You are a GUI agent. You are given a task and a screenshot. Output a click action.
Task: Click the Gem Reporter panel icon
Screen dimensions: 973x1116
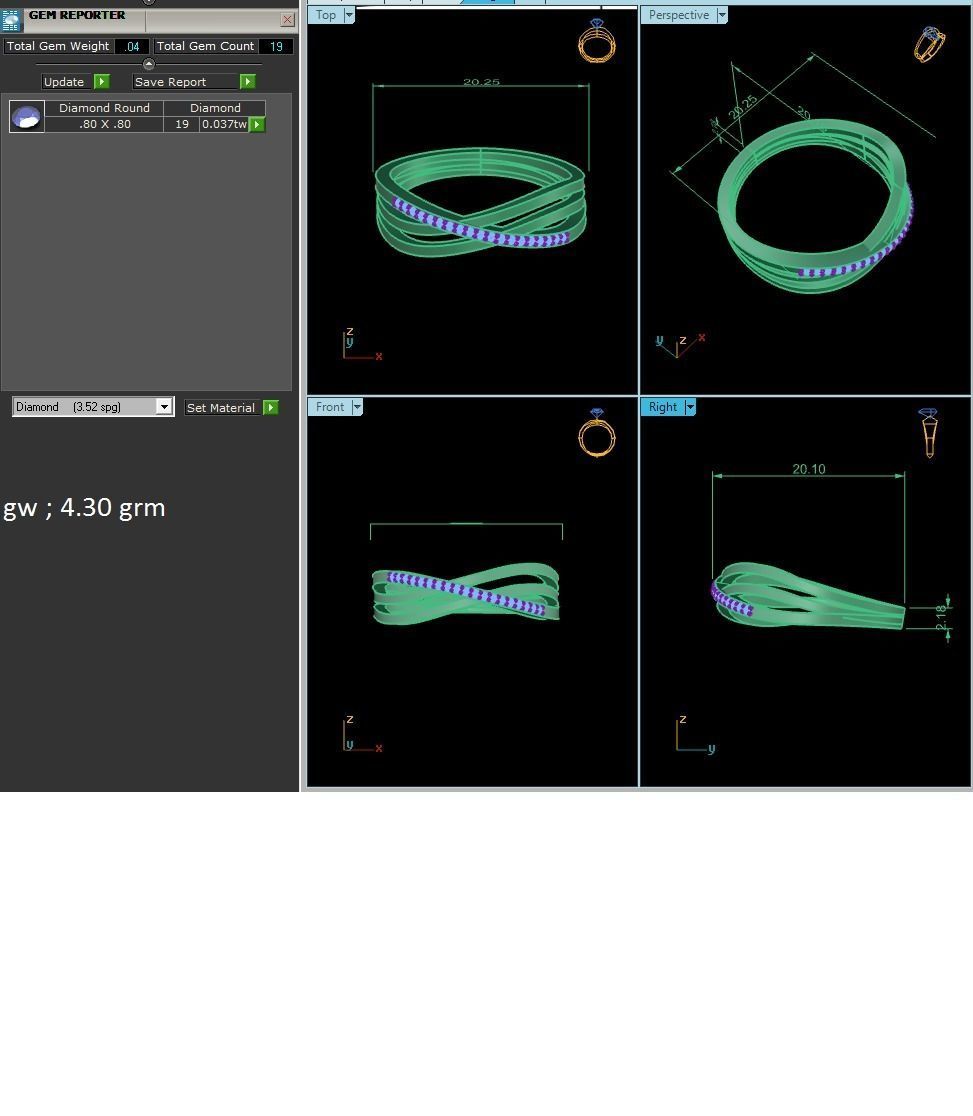(x=11, y=20)
